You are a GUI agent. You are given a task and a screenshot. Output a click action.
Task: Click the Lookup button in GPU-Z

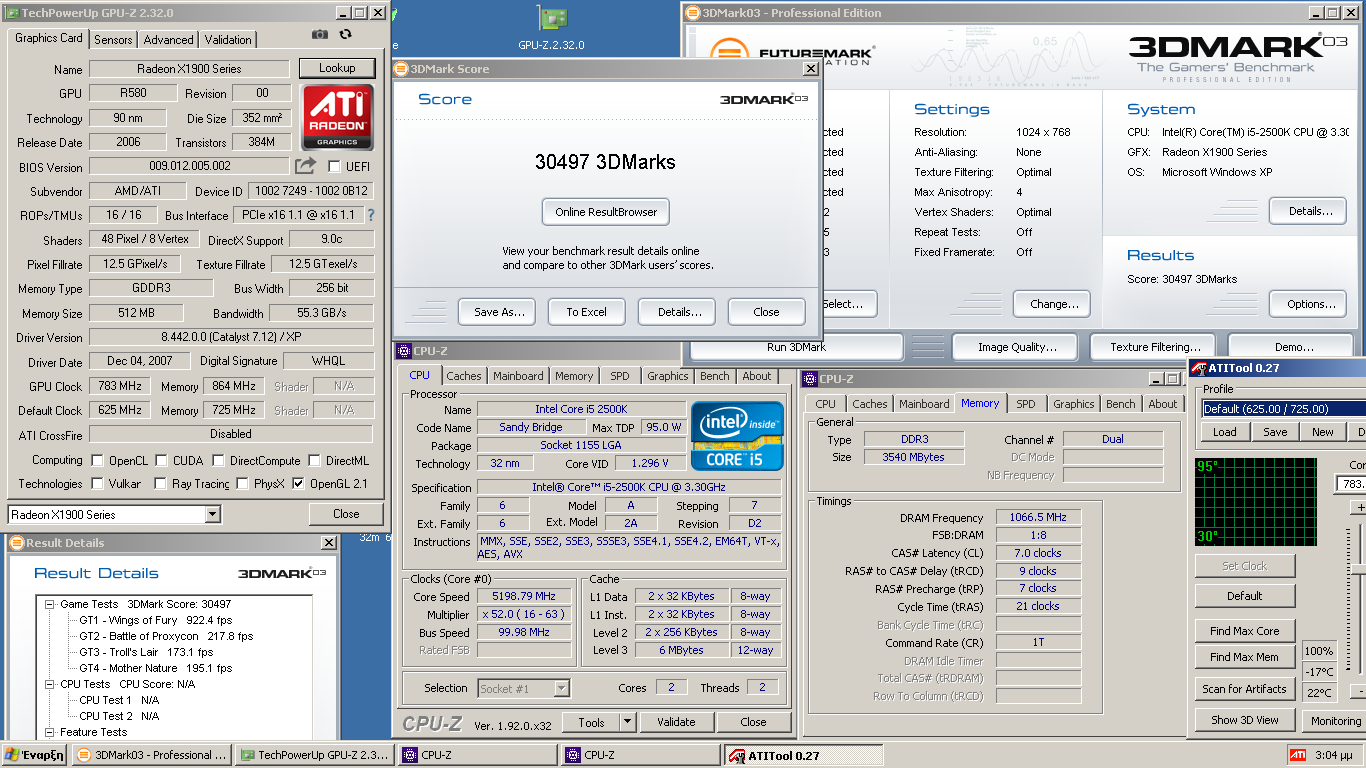[x=337, y=68]
